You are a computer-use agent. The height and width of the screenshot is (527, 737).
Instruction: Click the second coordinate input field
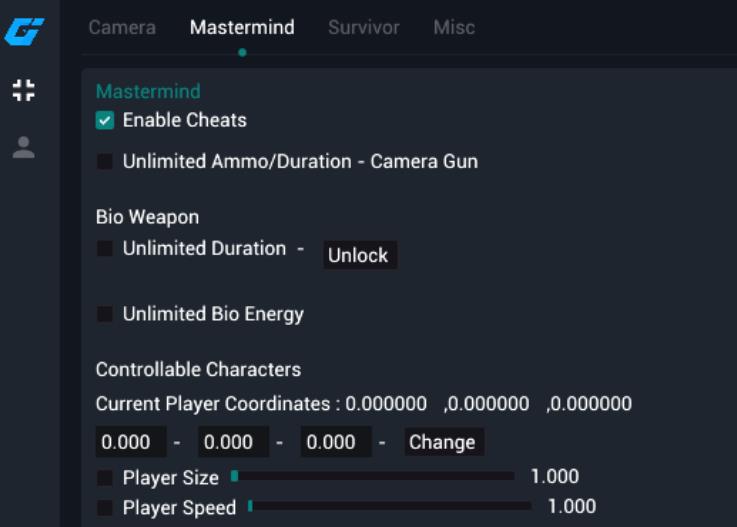pos(232,442)
